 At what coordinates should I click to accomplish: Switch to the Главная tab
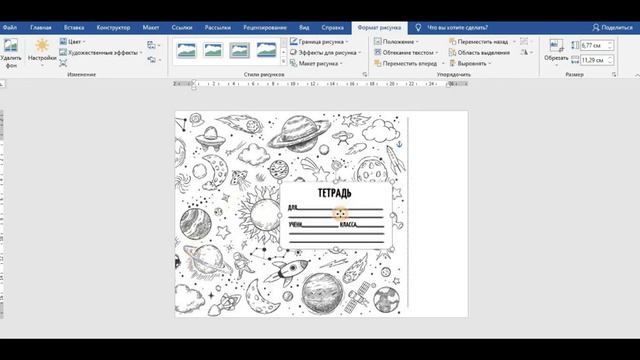(40, 28)
